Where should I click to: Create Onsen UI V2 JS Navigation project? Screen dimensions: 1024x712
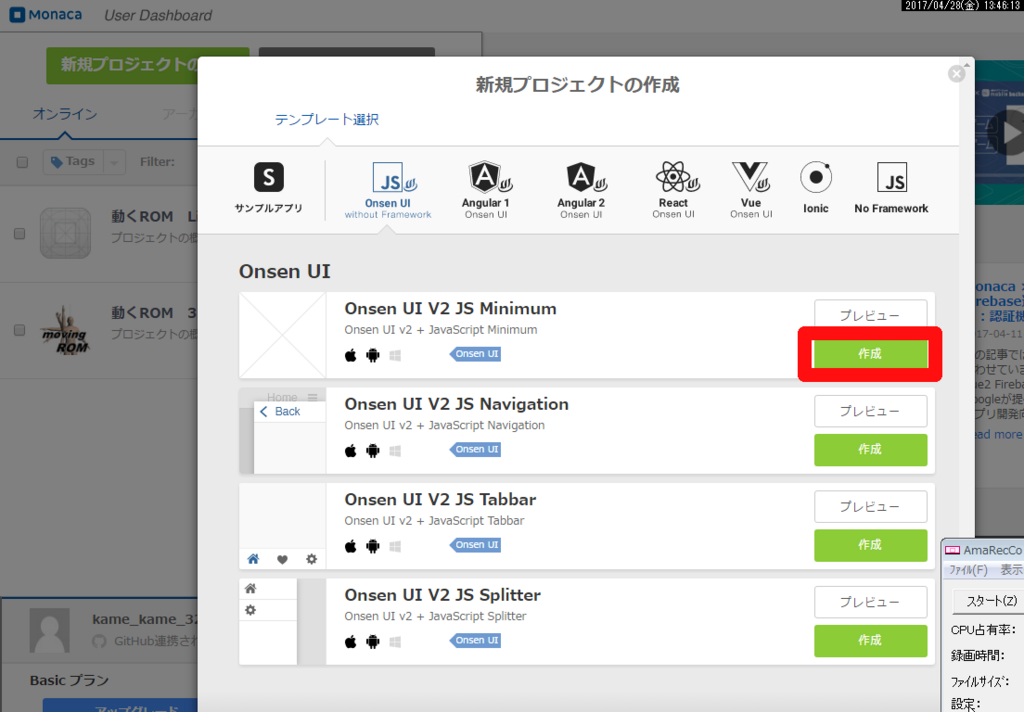click(870, 449)
